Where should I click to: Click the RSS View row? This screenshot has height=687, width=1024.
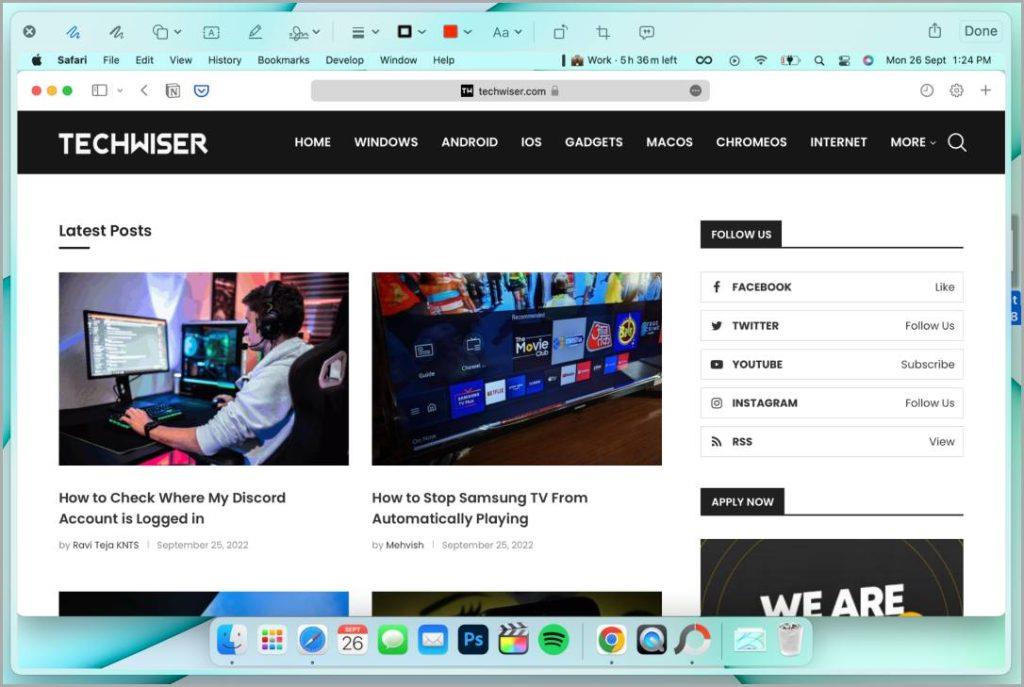point(831,441)
